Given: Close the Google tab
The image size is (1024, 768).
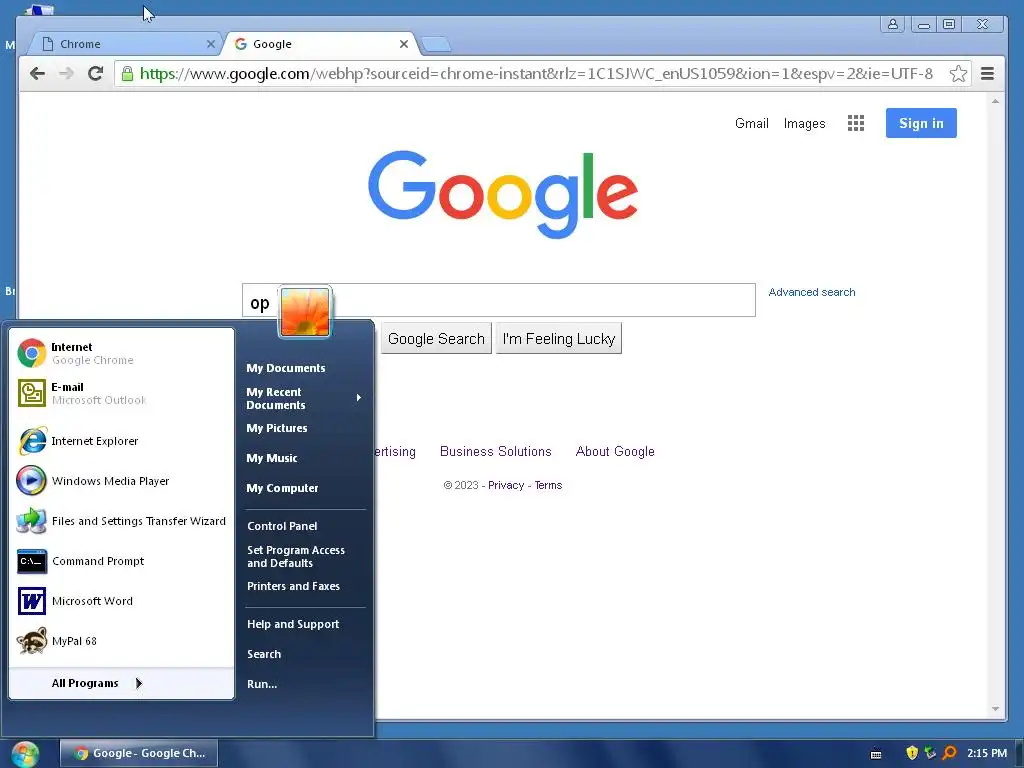Looking at the screenshot, I should (x=404, y=44).
